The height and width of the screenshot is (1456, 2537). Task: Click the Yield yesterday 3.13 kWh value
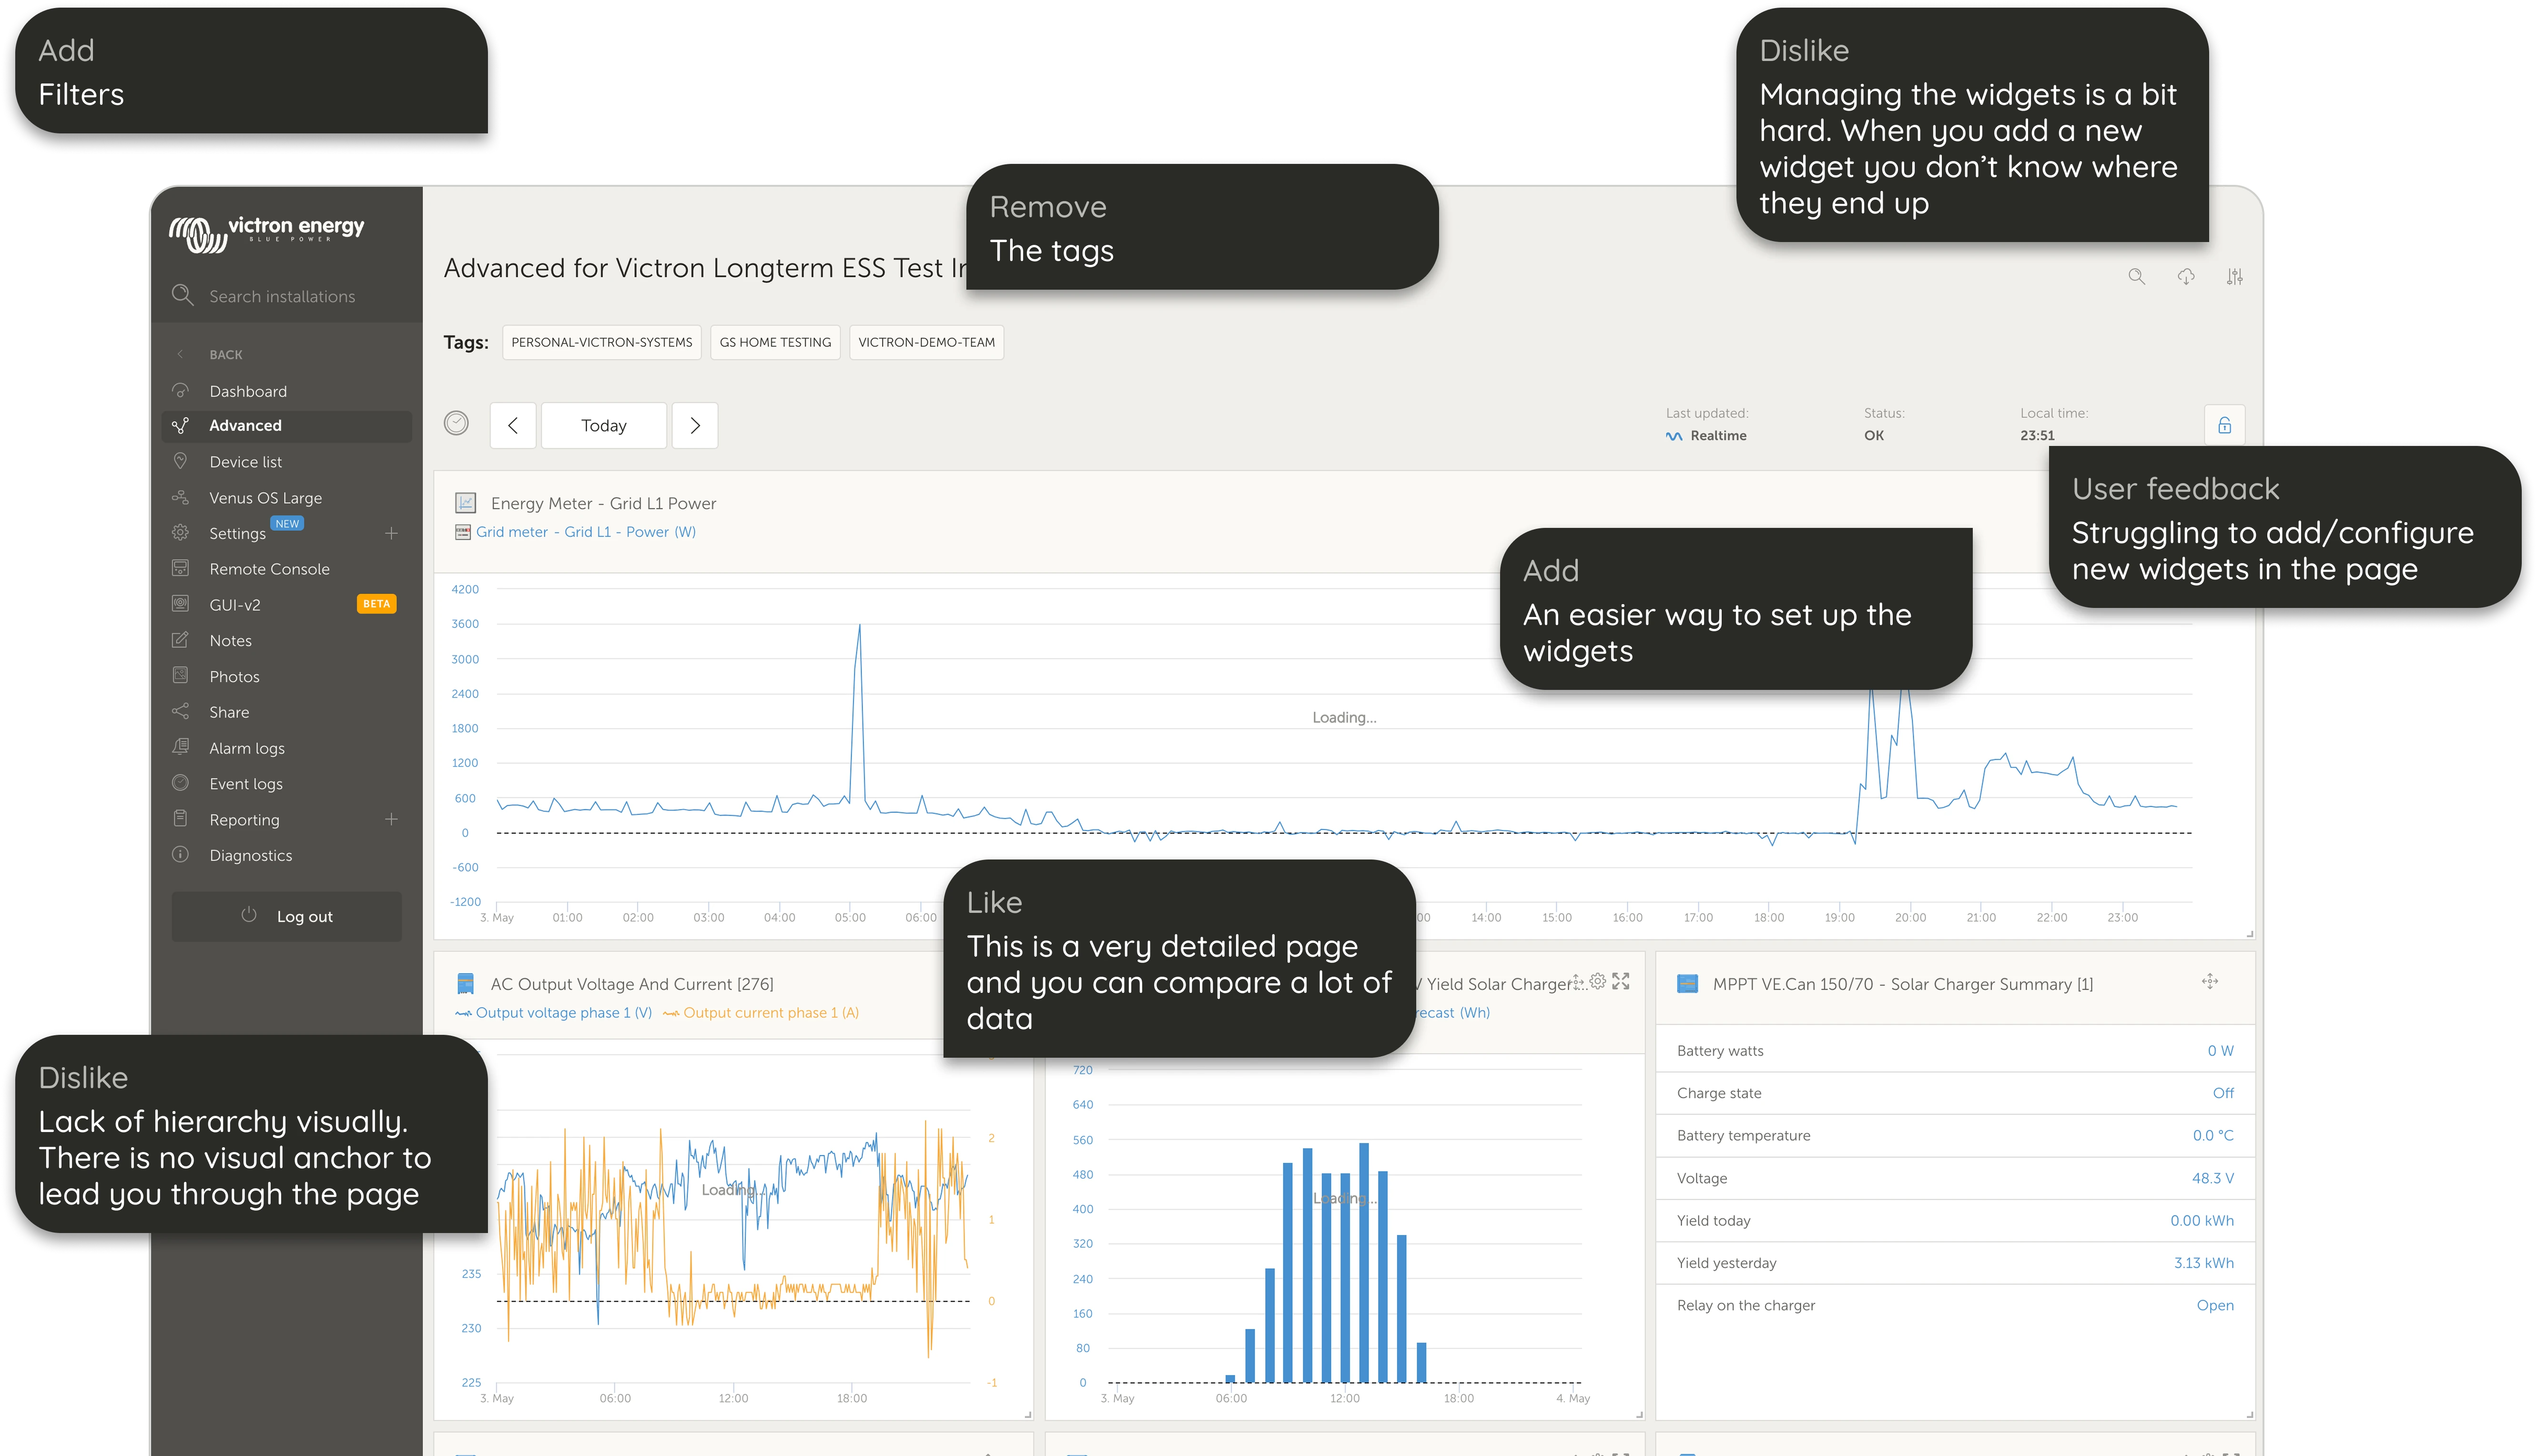(2203, 1263)
